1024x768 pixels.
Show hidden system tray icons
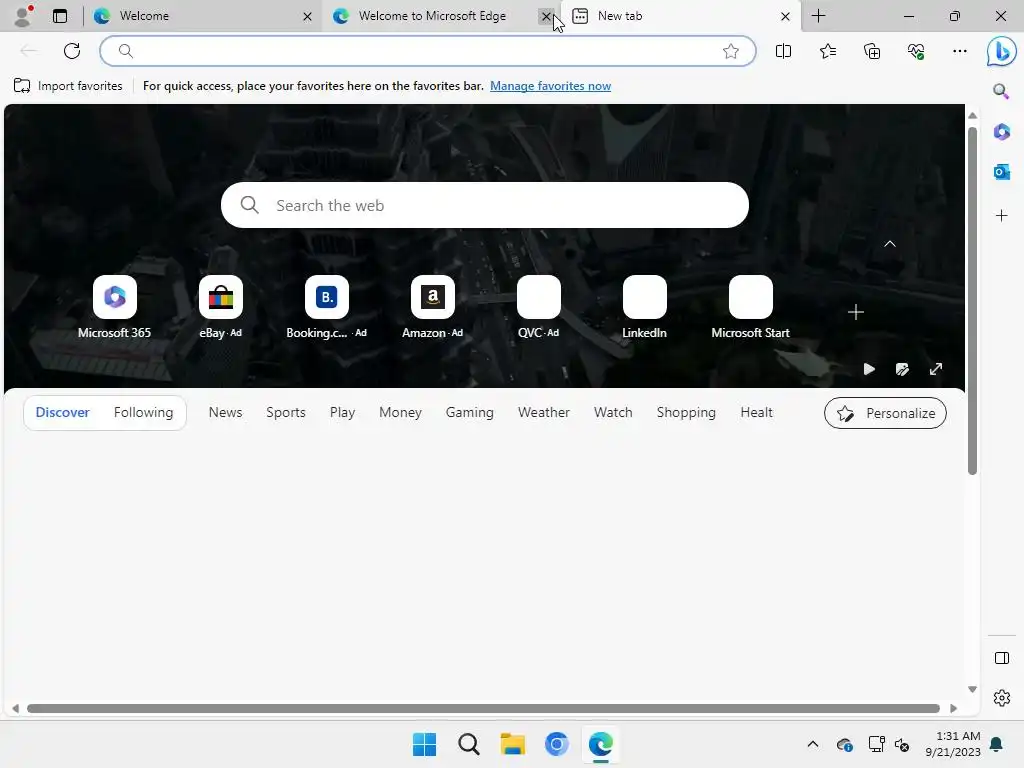coord(812,744)
